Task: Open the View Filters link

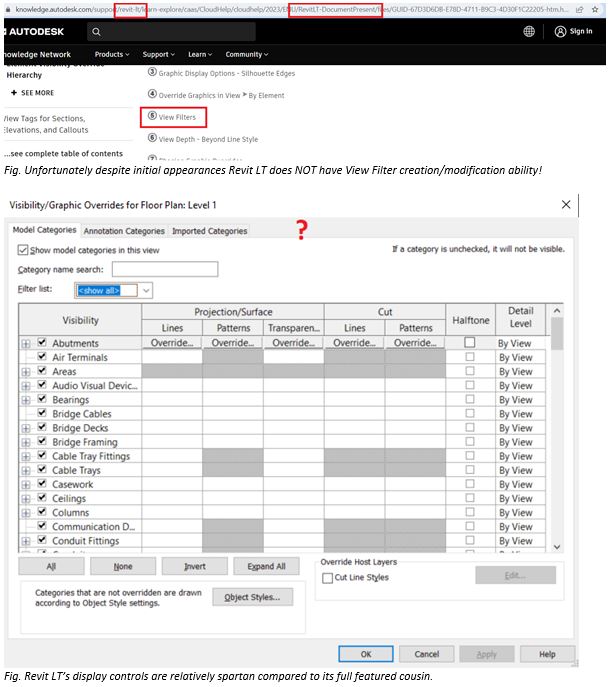Action: [177, 117]
